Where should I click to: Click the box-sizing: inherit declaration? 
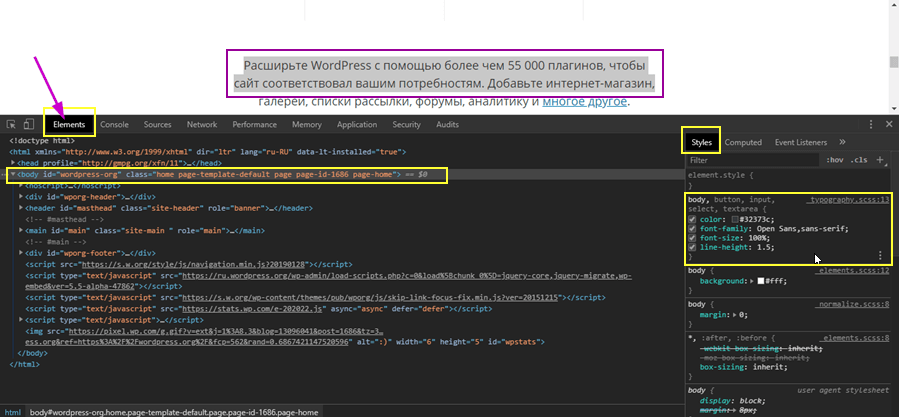(744, 367)
